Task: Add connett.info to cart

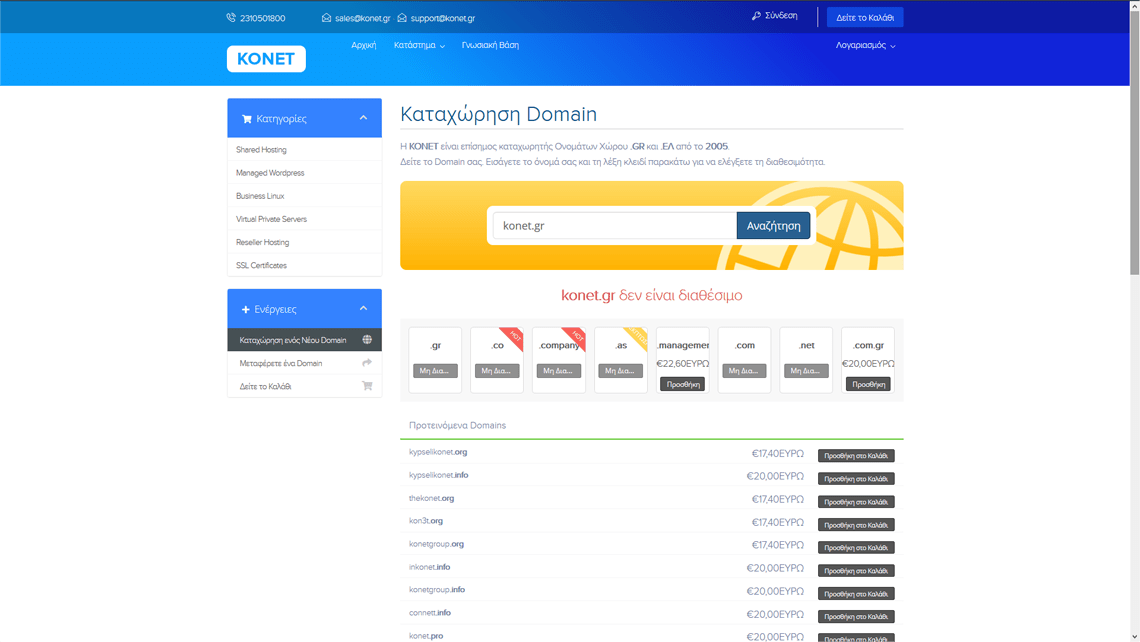Action: point(856,617)
